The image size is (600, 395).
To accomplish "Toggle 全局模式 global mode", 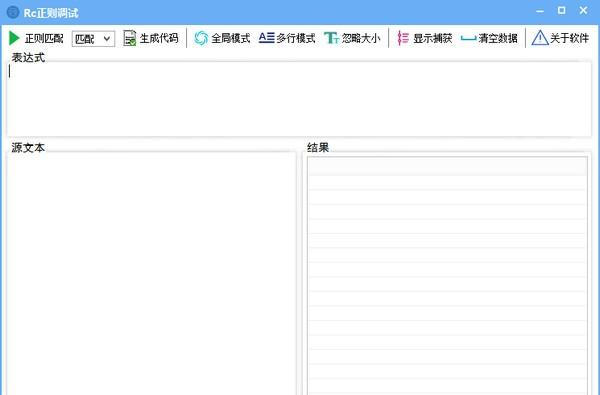I will tap(222, 38).
